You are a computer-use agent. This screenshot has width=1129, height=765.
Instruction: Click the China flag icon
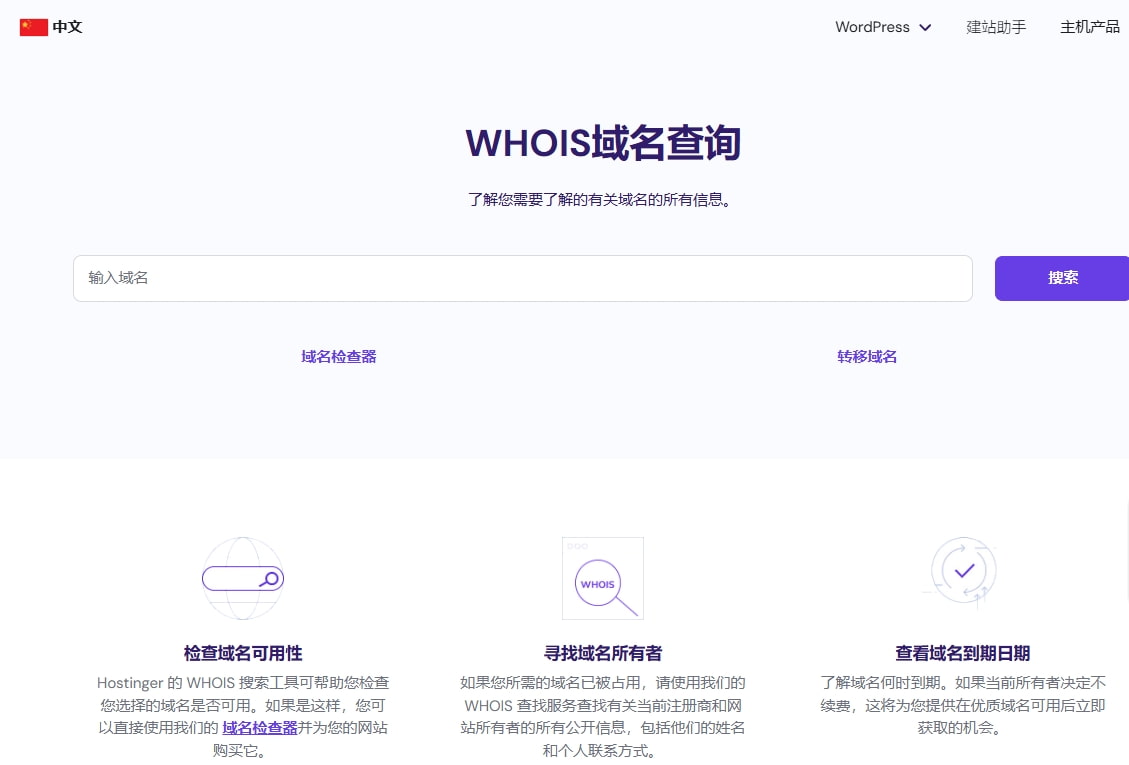coord(33,27)
